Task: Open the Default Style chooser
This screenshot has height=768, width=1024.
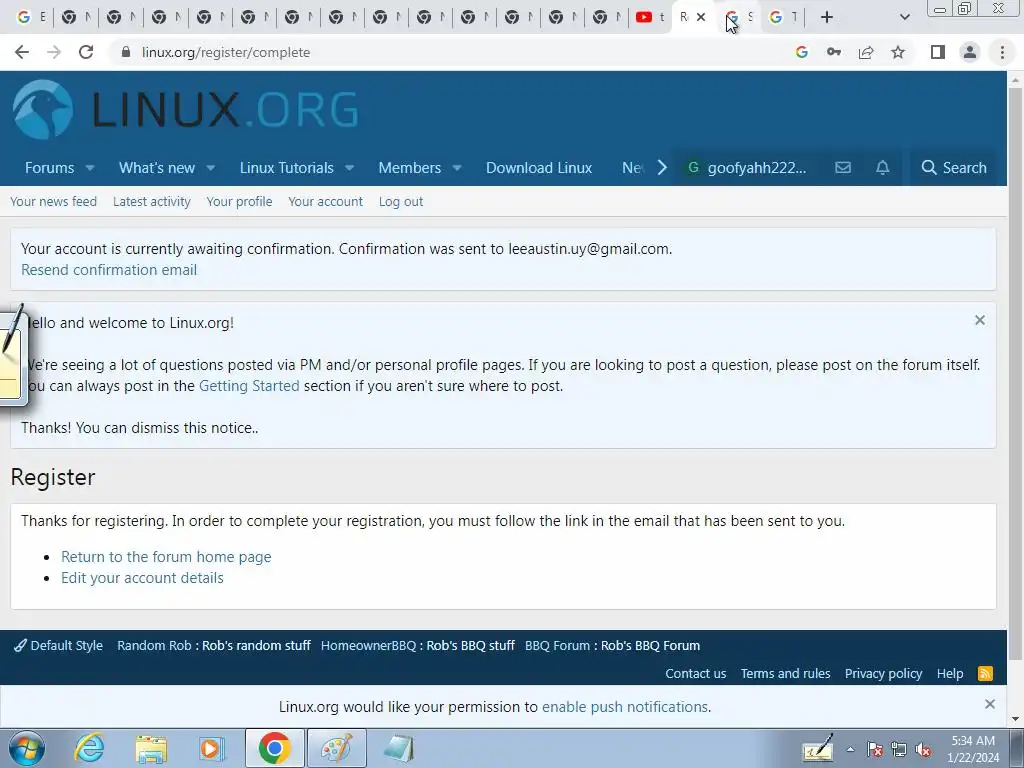Action: [58, 646]
